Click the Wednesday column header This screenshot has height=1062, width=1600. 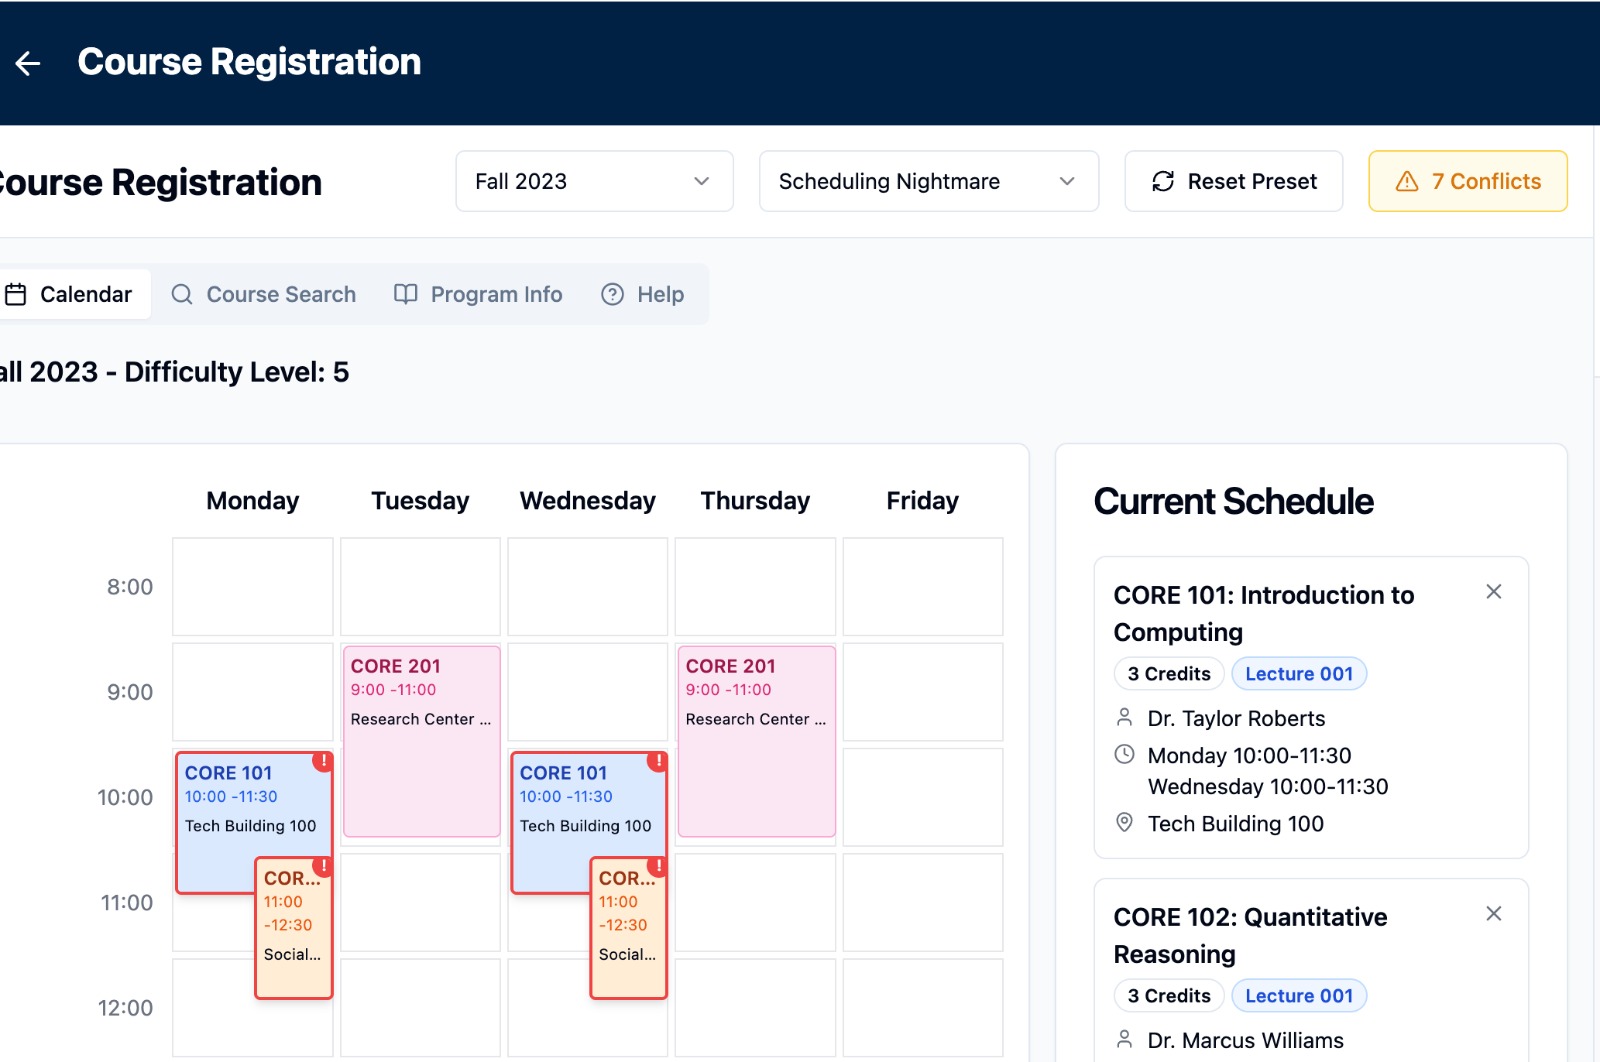coord(588,501)
